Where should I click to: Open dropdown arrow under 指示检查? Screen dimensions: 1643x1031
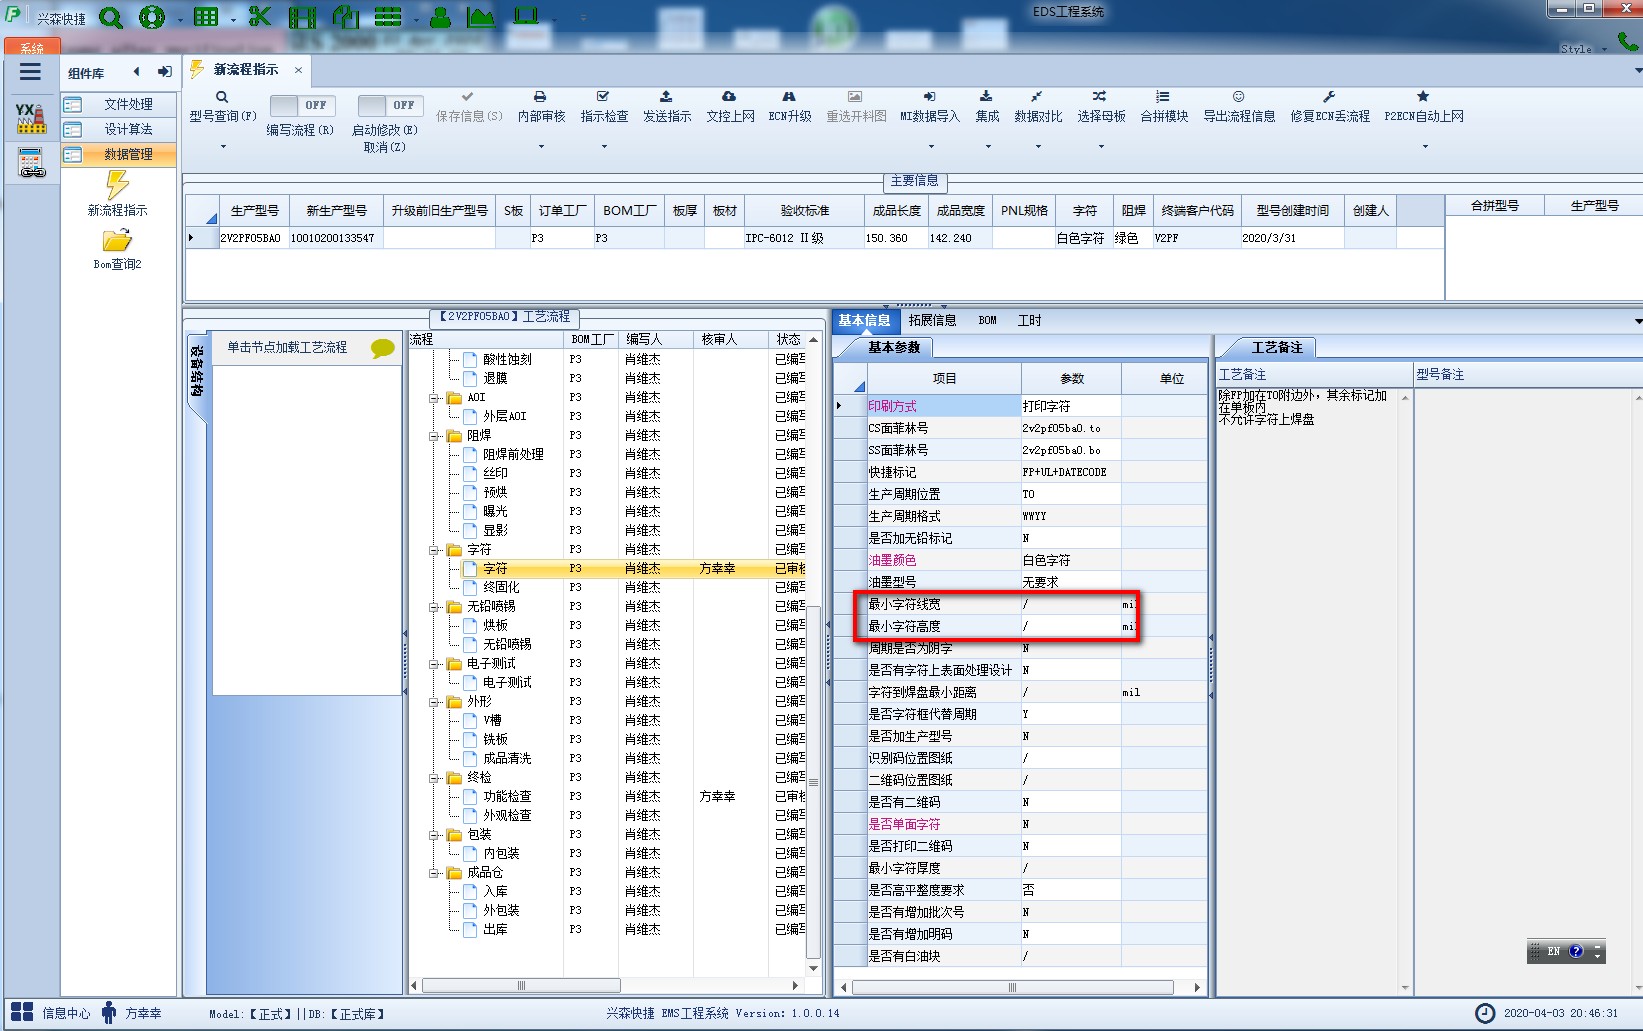[x=604, y=147]
